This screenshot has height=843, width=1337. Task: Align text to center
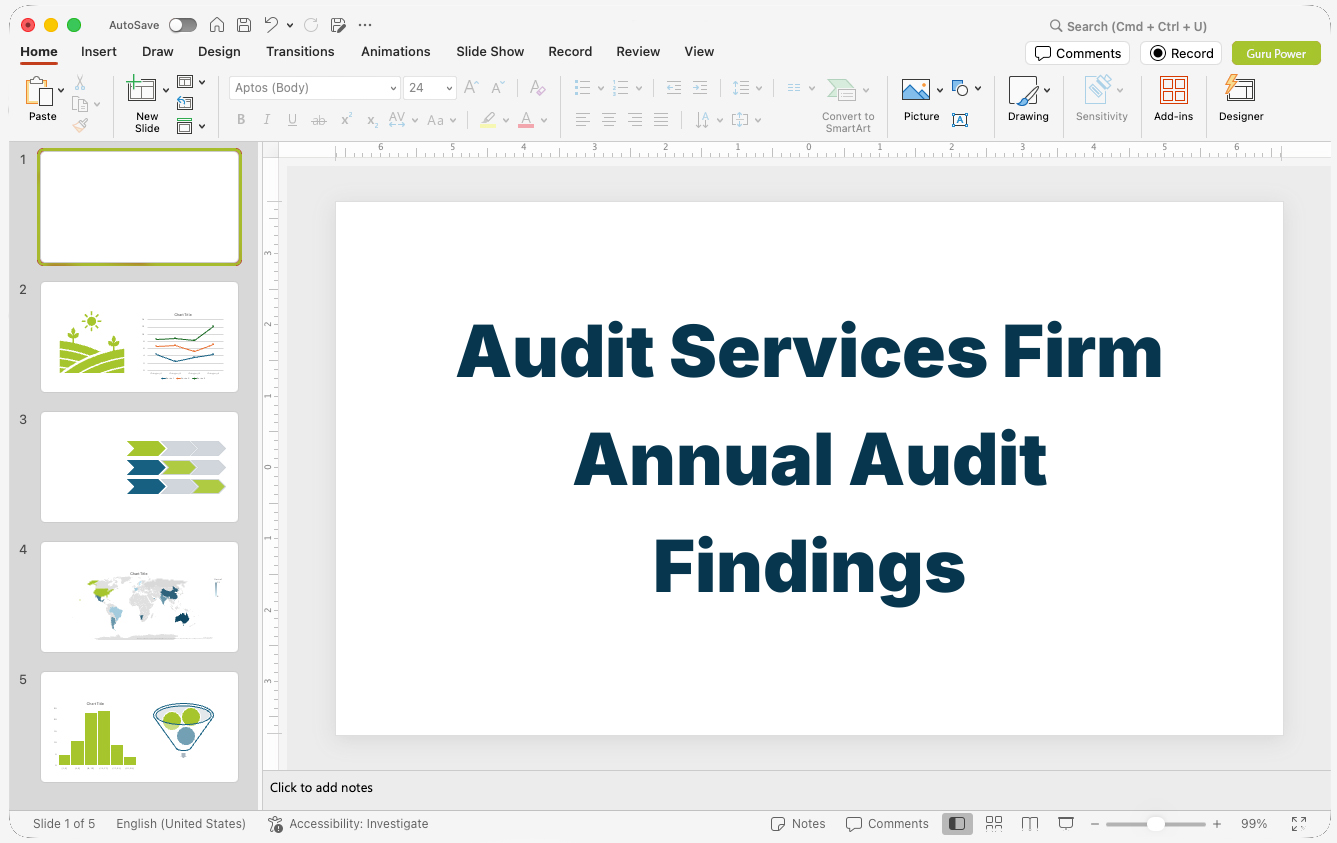(609, 120)
